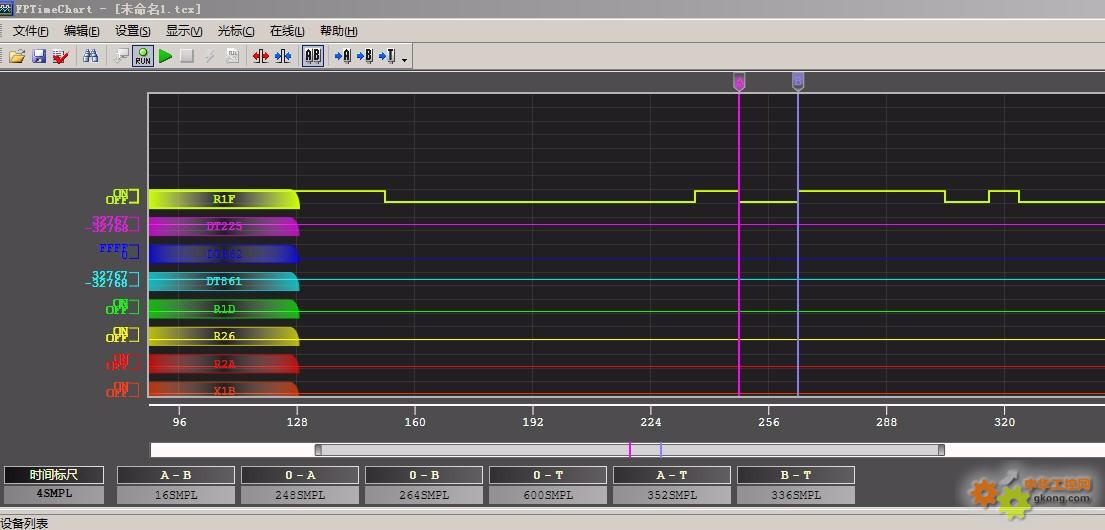Open the 在线(L) menu
This screenshot has width=1105, height=530.
[287, 31]
